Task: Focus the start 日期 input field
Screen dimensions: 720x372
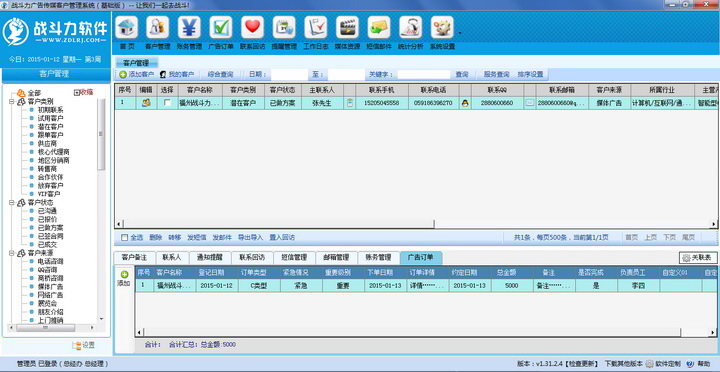Action: [289, 74]
